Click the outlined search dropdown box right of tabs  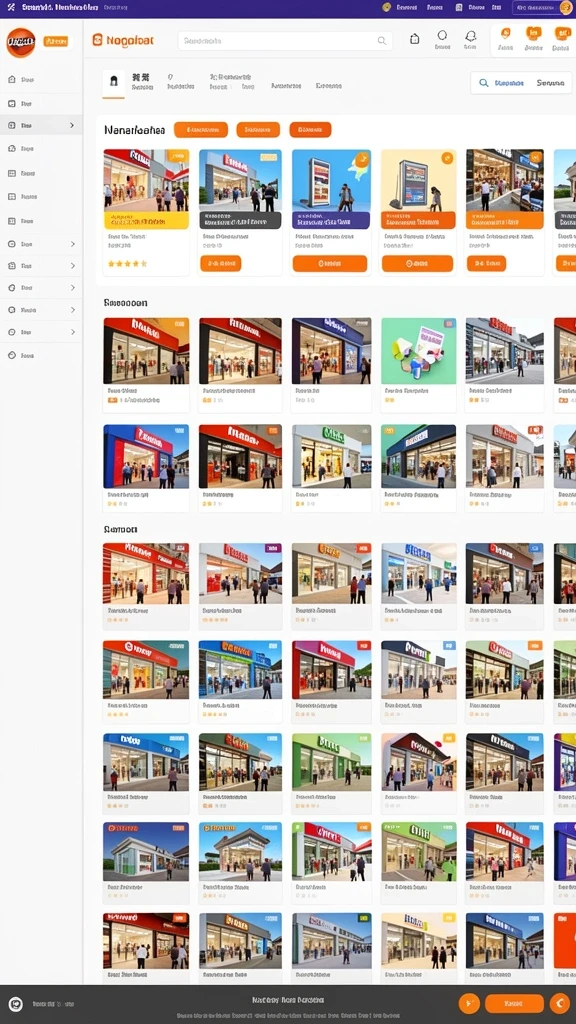point(522,83)
